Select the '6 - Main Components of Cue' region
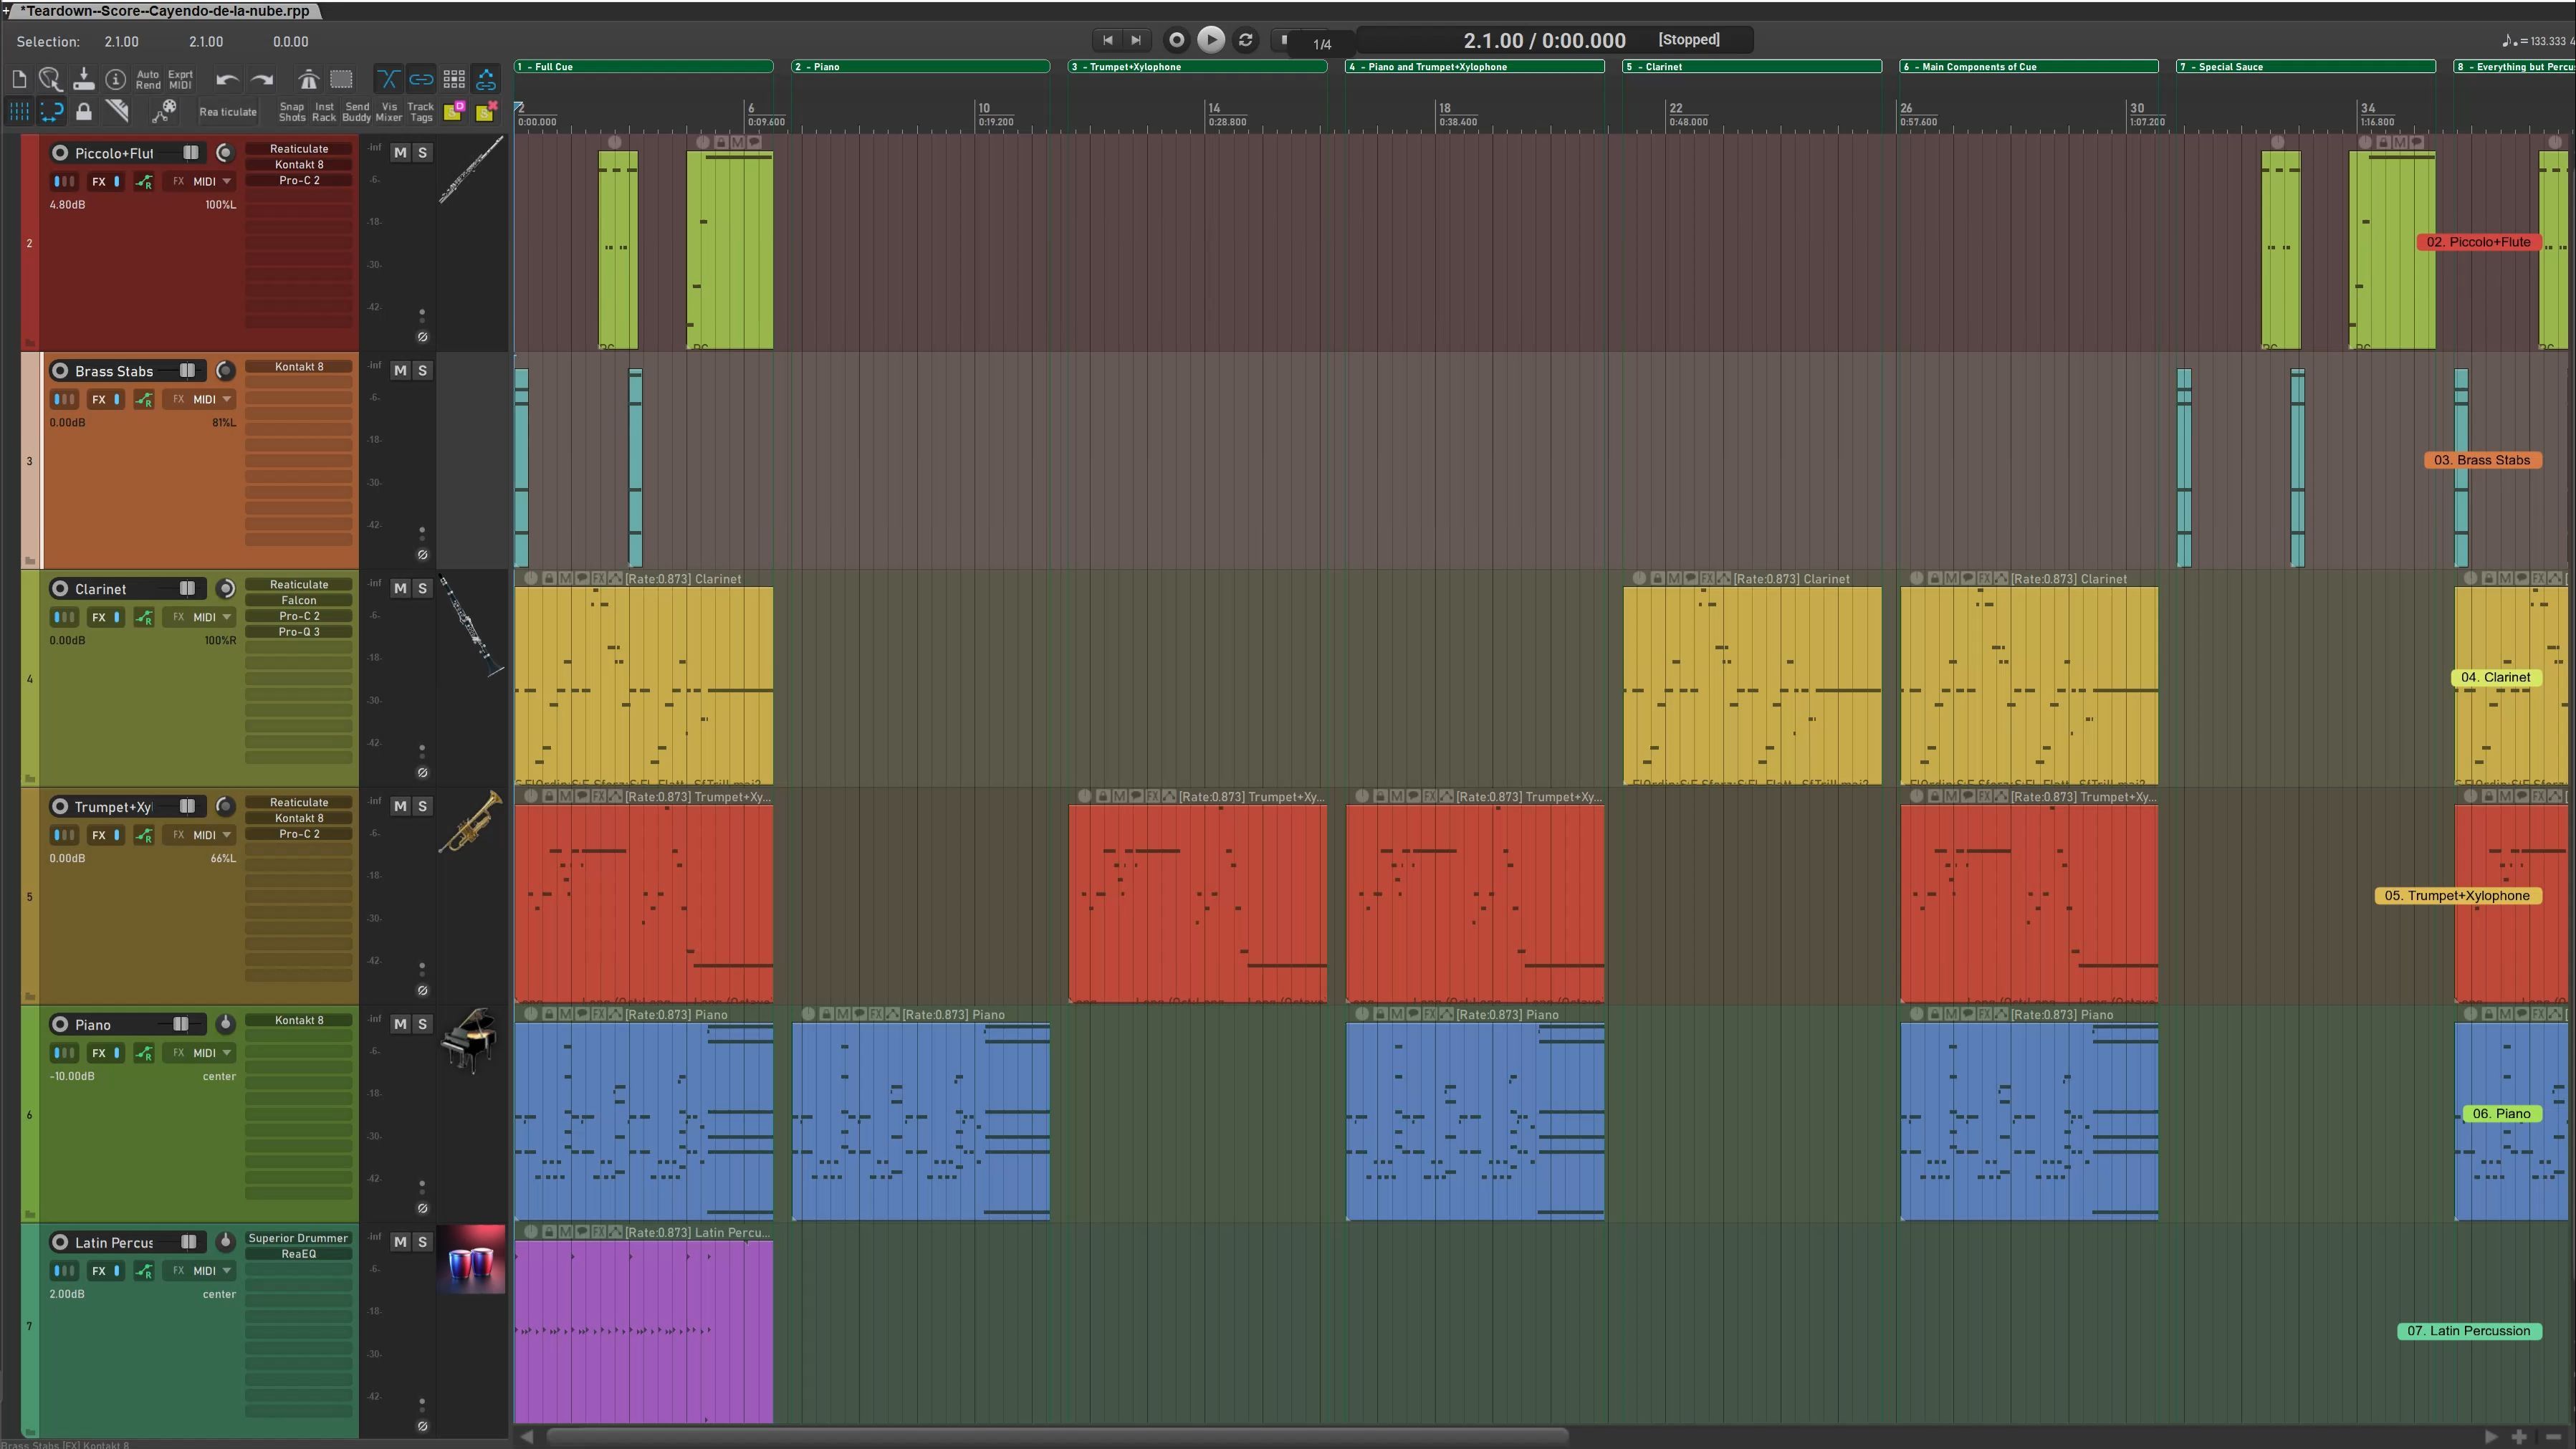Viewport: 2576px width, 1449px height. pos(2028,67)
